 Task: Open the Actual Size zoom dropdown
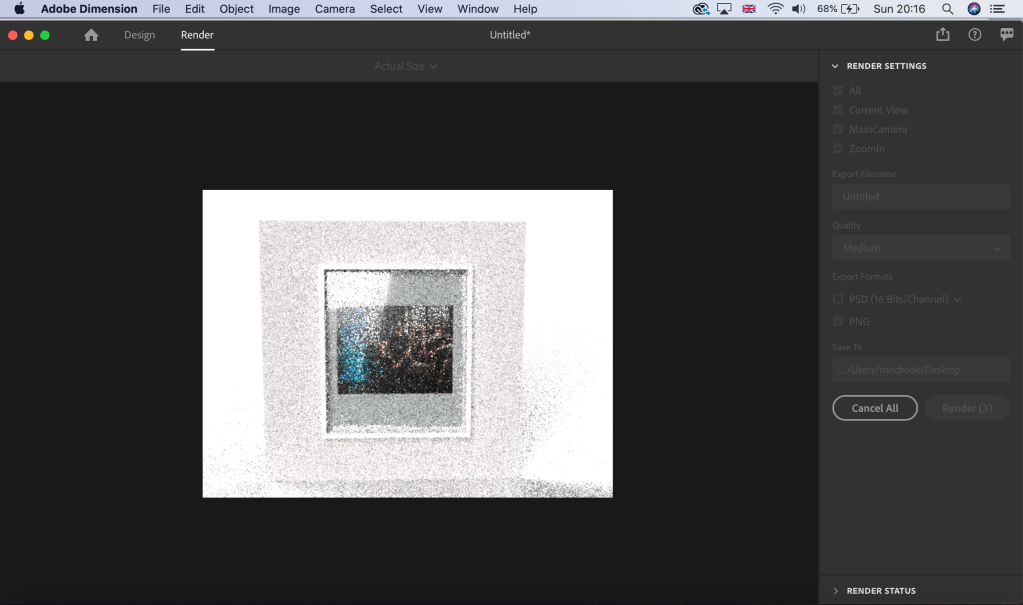pyautogui.click(x=405, y=66)
